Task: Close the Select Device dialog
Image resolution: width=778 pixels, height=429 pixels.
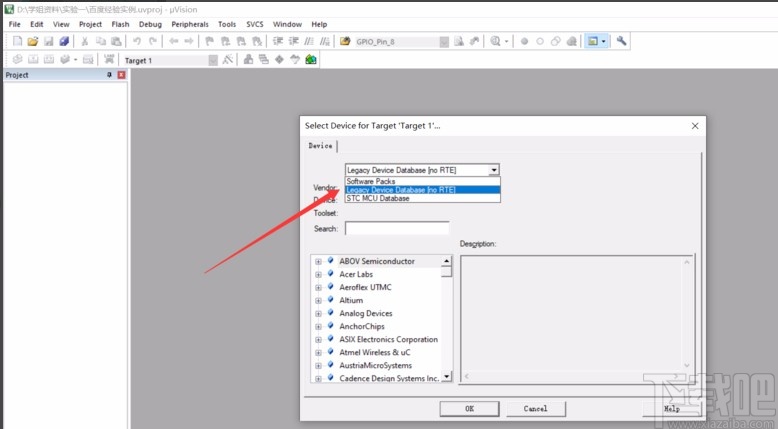Action: 695,126
